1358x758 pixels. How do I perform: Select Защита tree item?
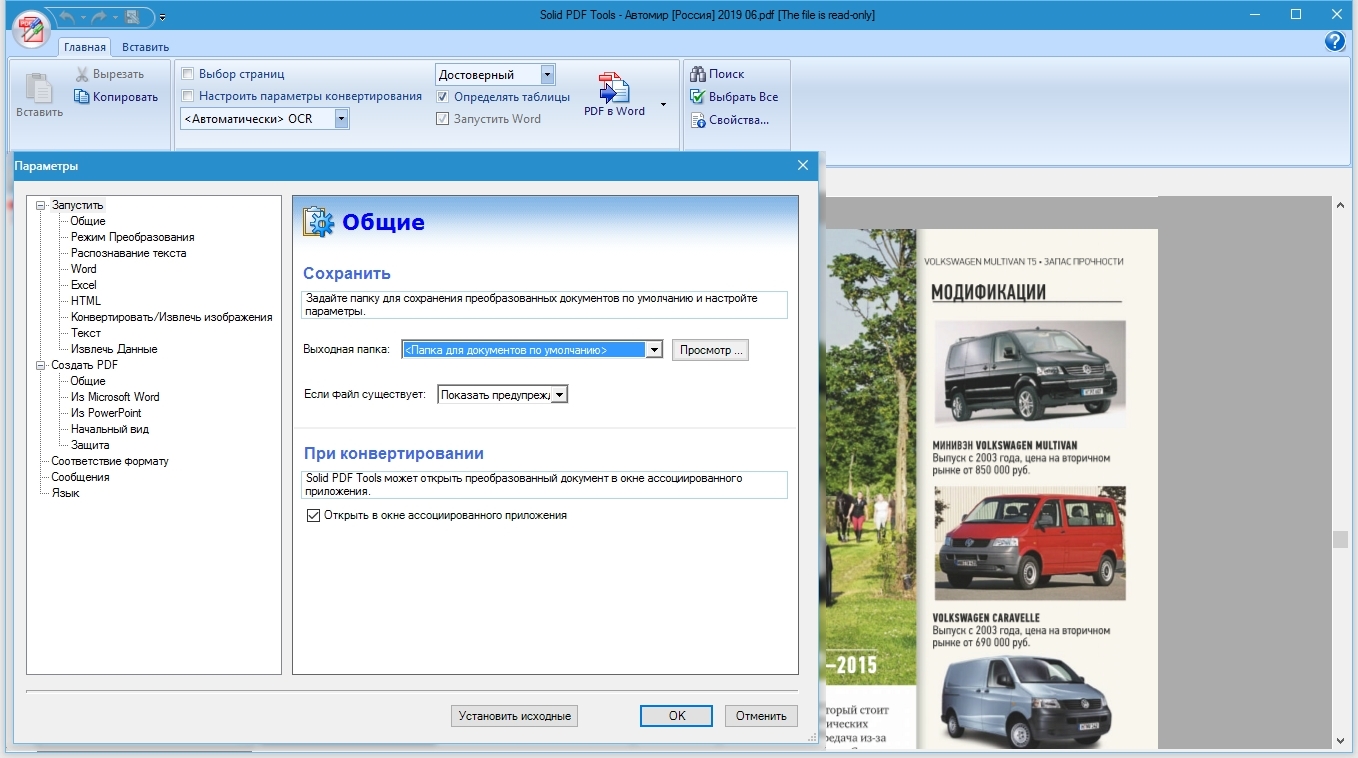(90, 445)
